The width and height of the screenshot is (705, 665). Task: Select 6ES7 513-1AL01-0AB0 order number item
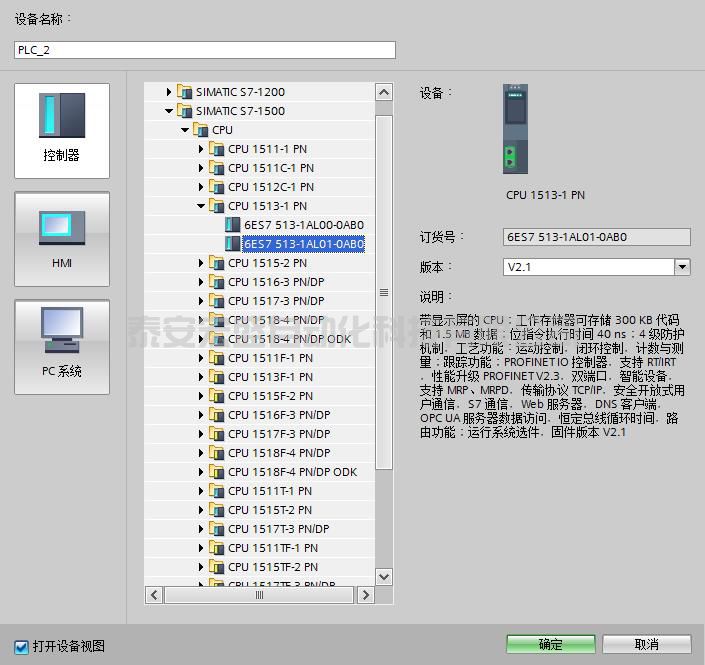coord(303,244)
